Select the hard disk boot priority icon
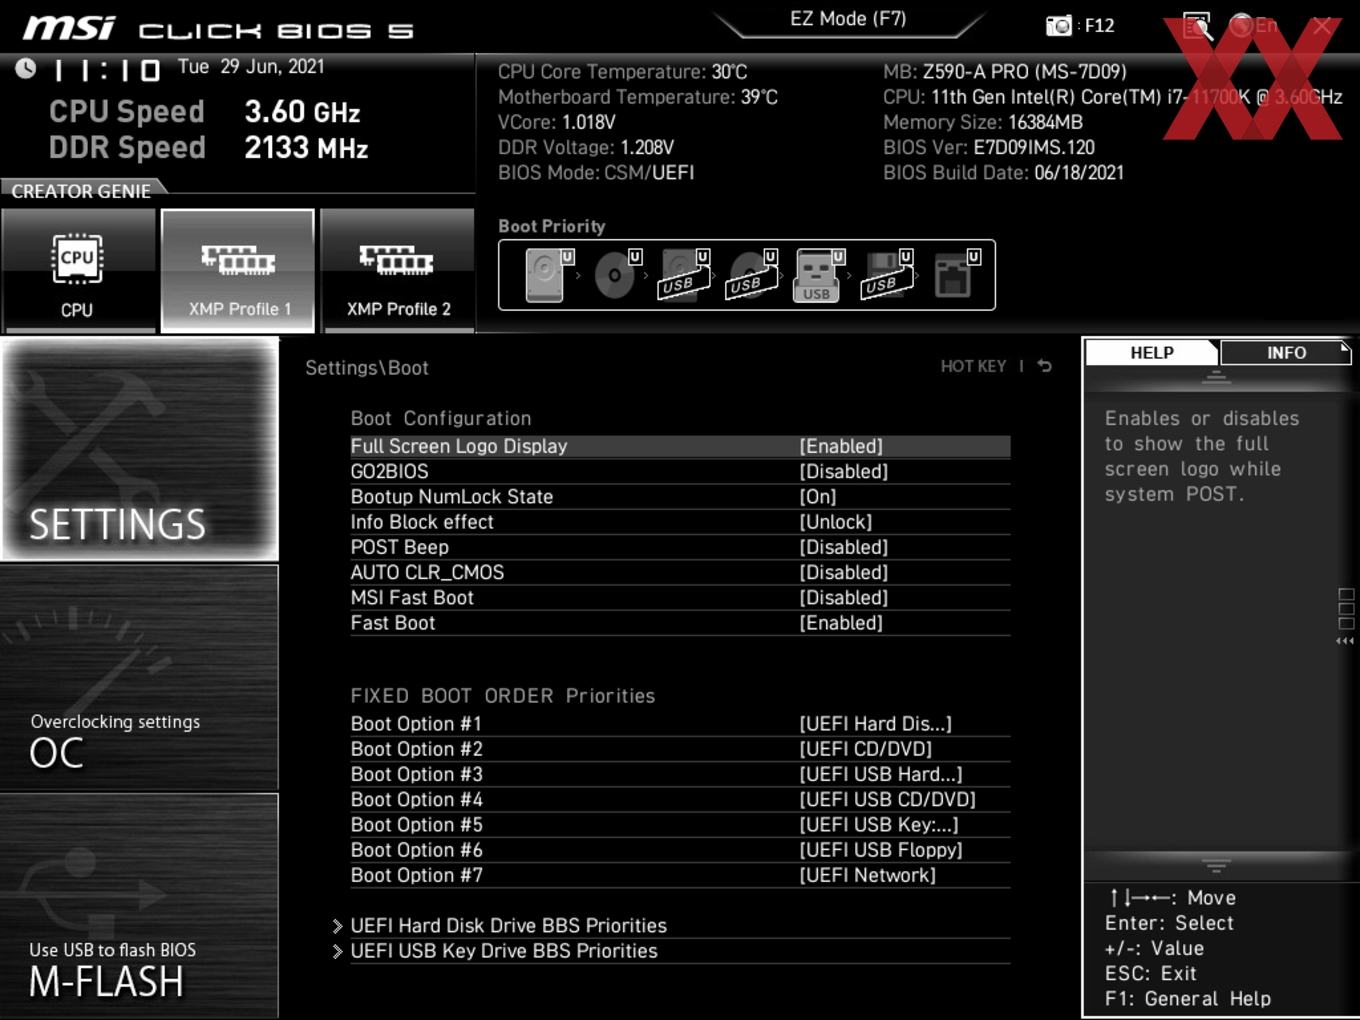Viewport: 1360px width, 1020px height. 548,275
